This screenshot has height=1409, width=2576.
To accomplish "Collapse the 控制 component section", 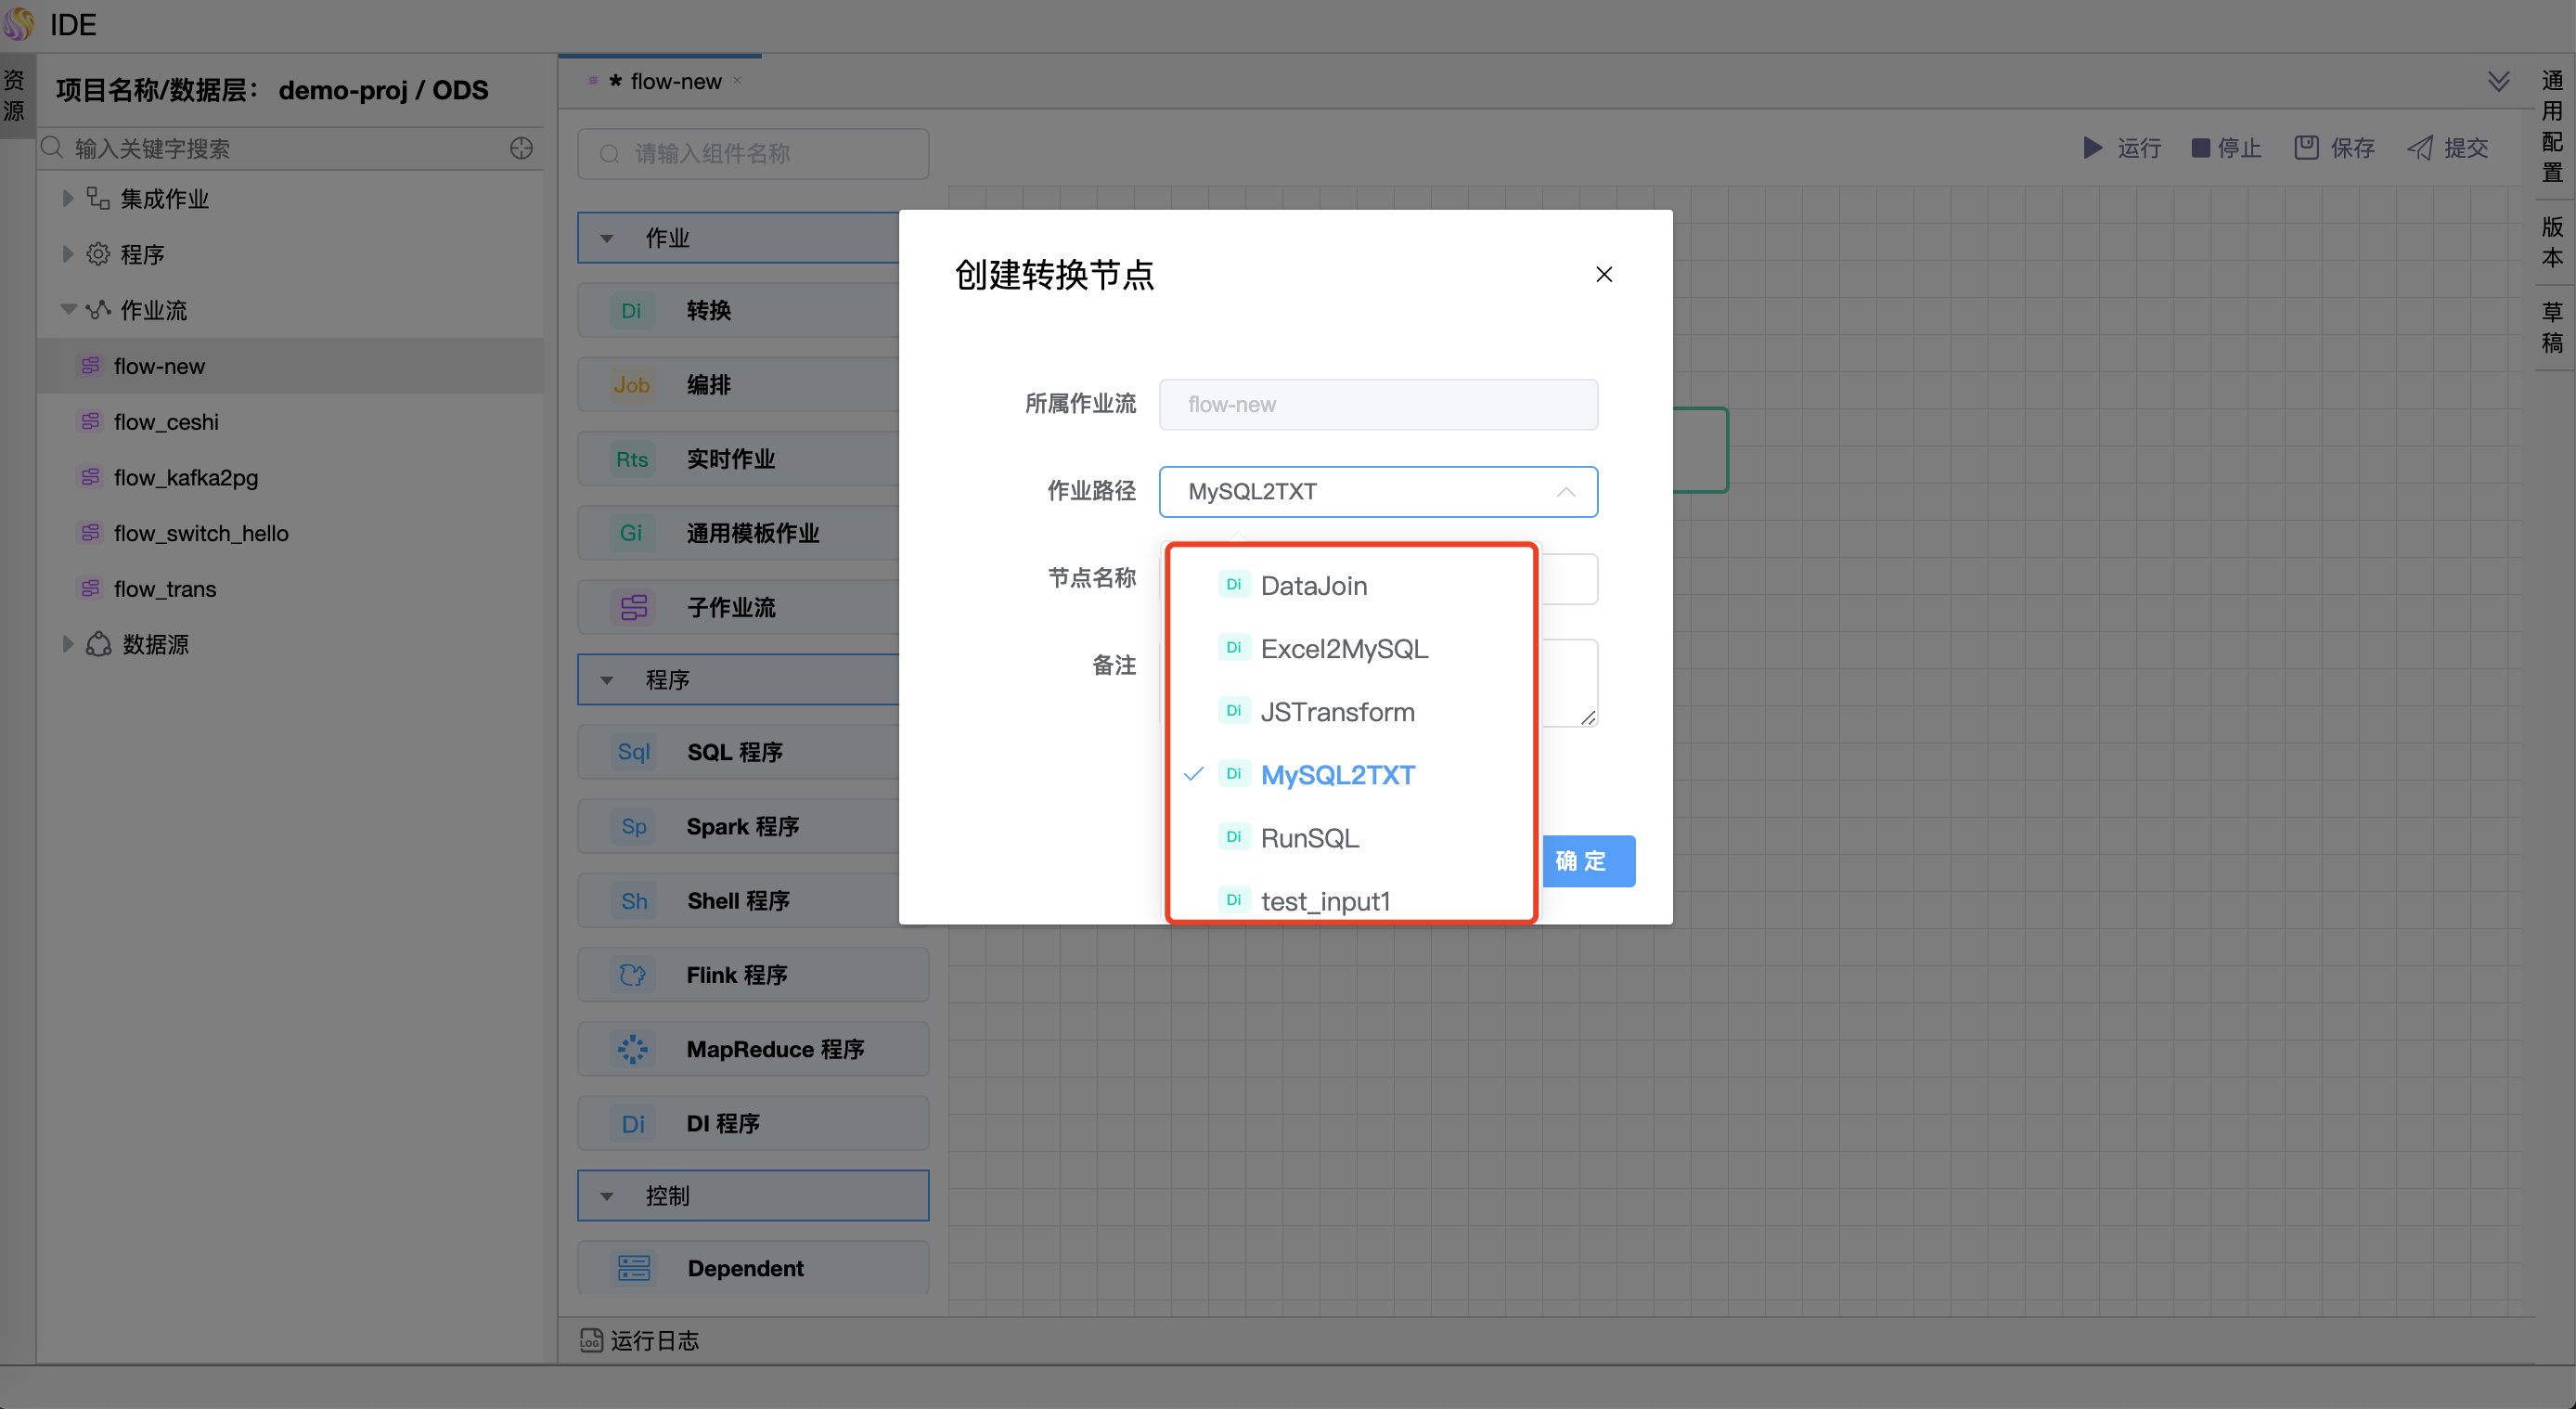I will pos(607,1196).
